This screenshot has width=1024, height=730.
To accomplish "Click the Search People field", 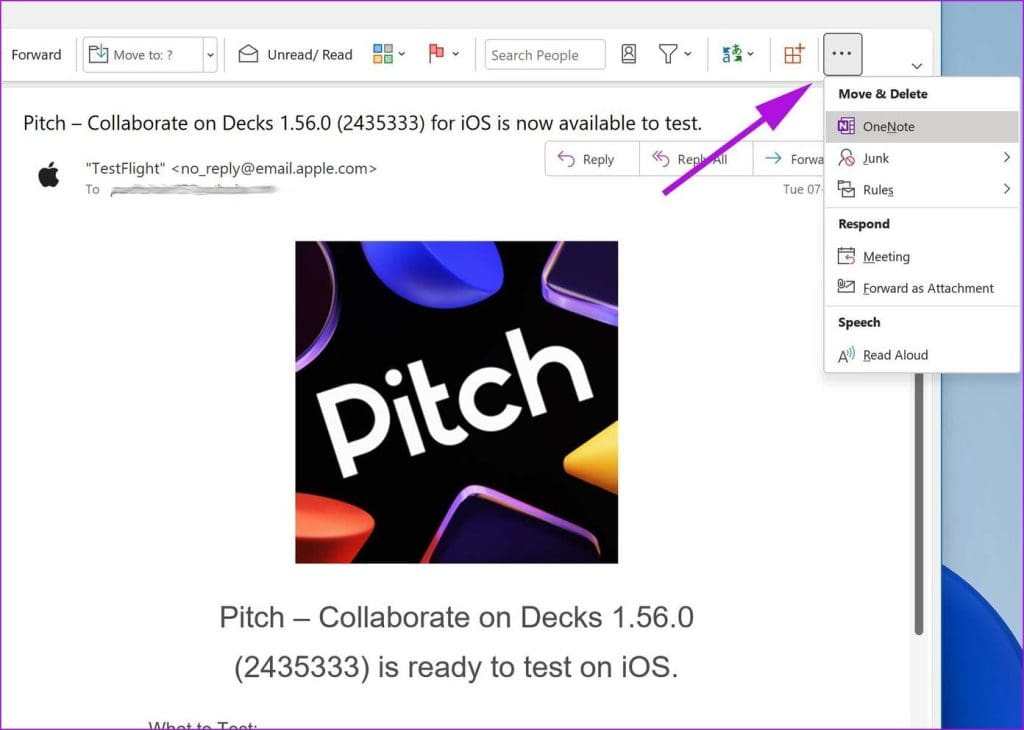I will point(544,54).
